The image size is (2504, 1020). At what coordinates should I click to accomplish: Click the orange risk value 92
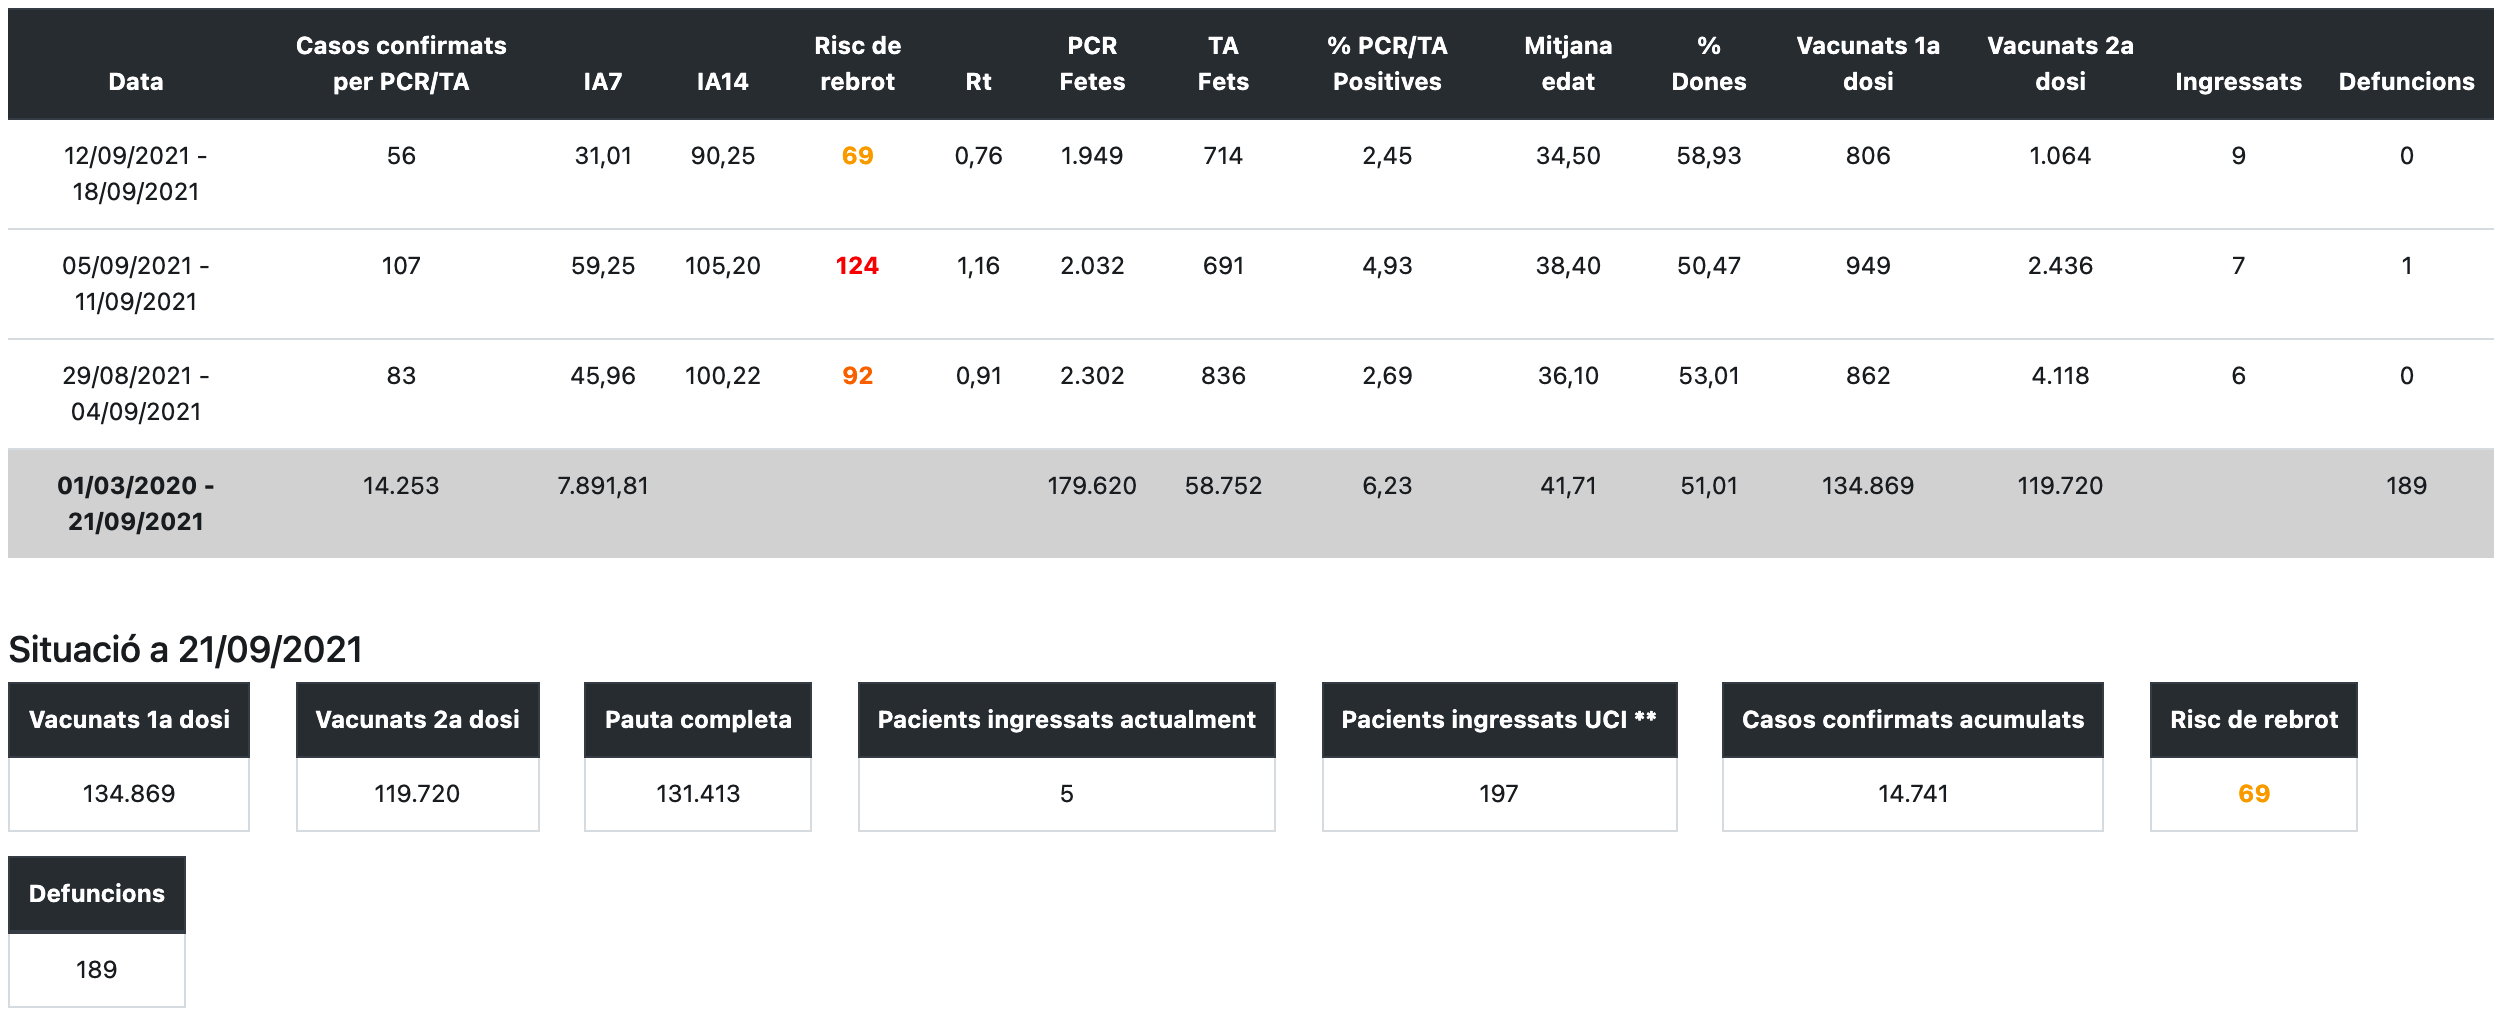(x=857, y=376)
